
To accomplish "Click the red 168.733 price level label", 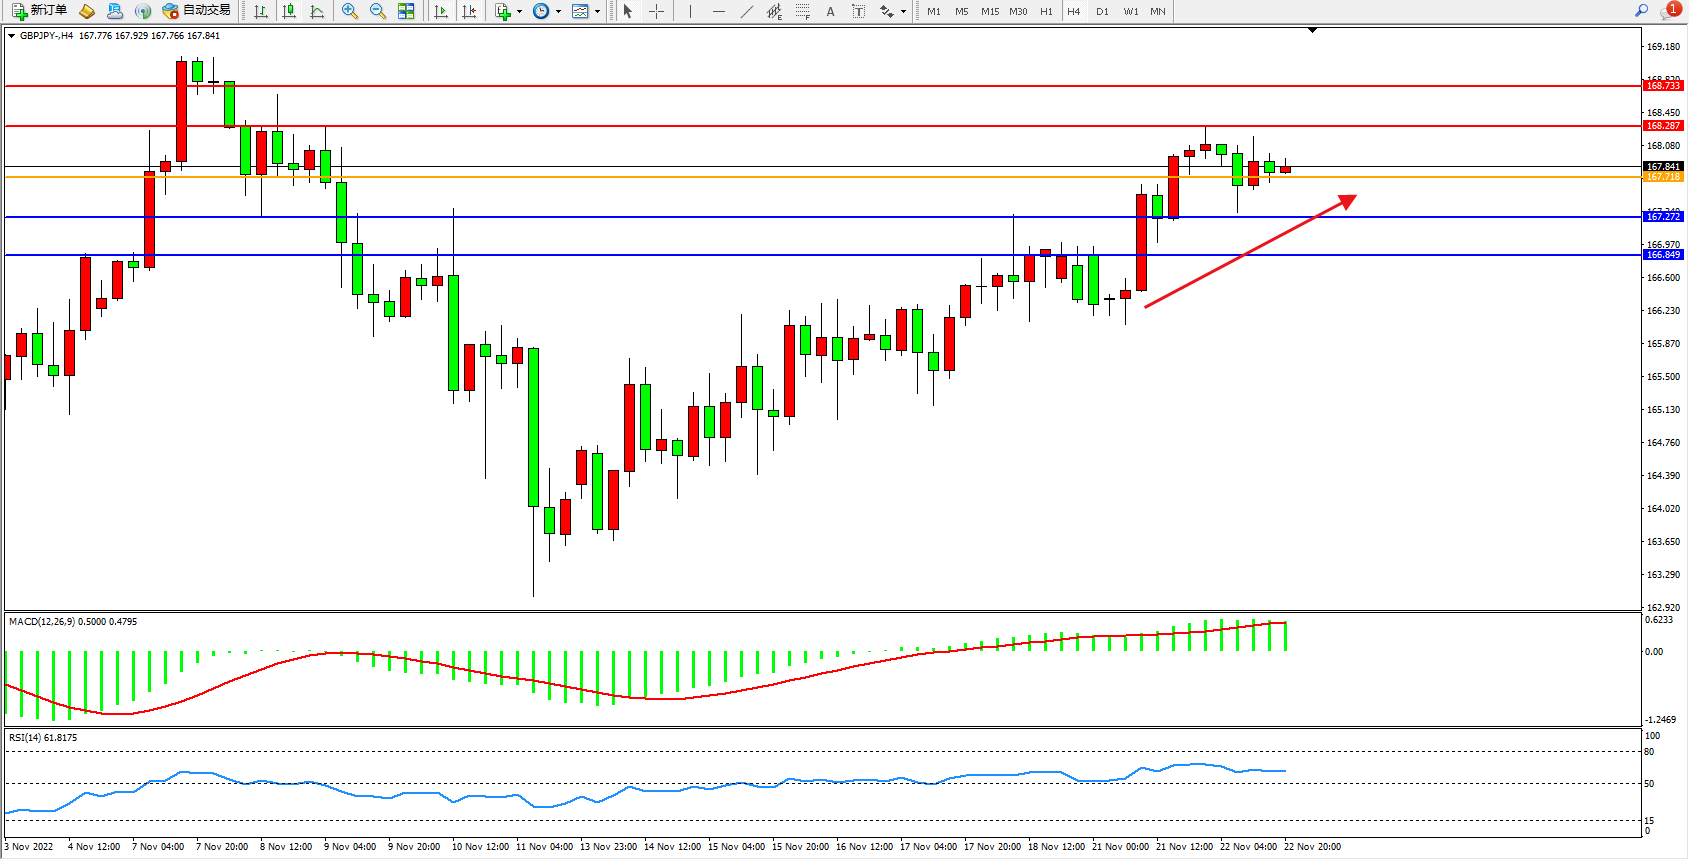I will click(1663, 86).
